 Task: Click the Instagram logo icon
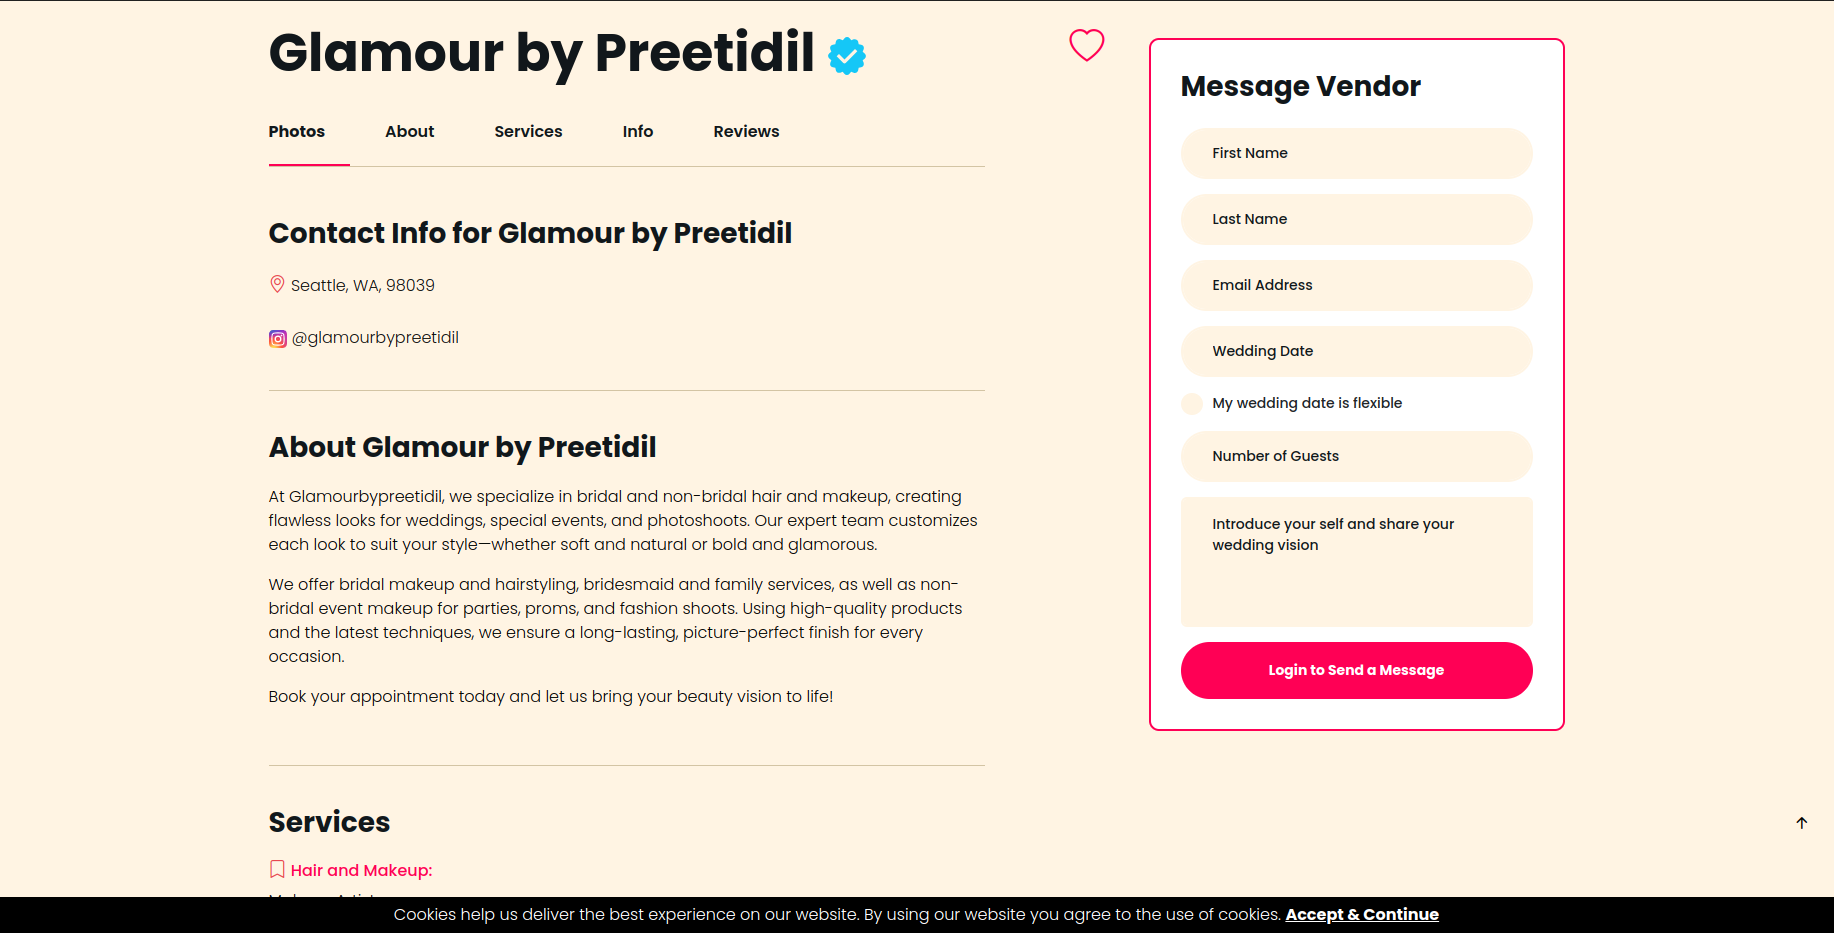click(x=278, y=339)
